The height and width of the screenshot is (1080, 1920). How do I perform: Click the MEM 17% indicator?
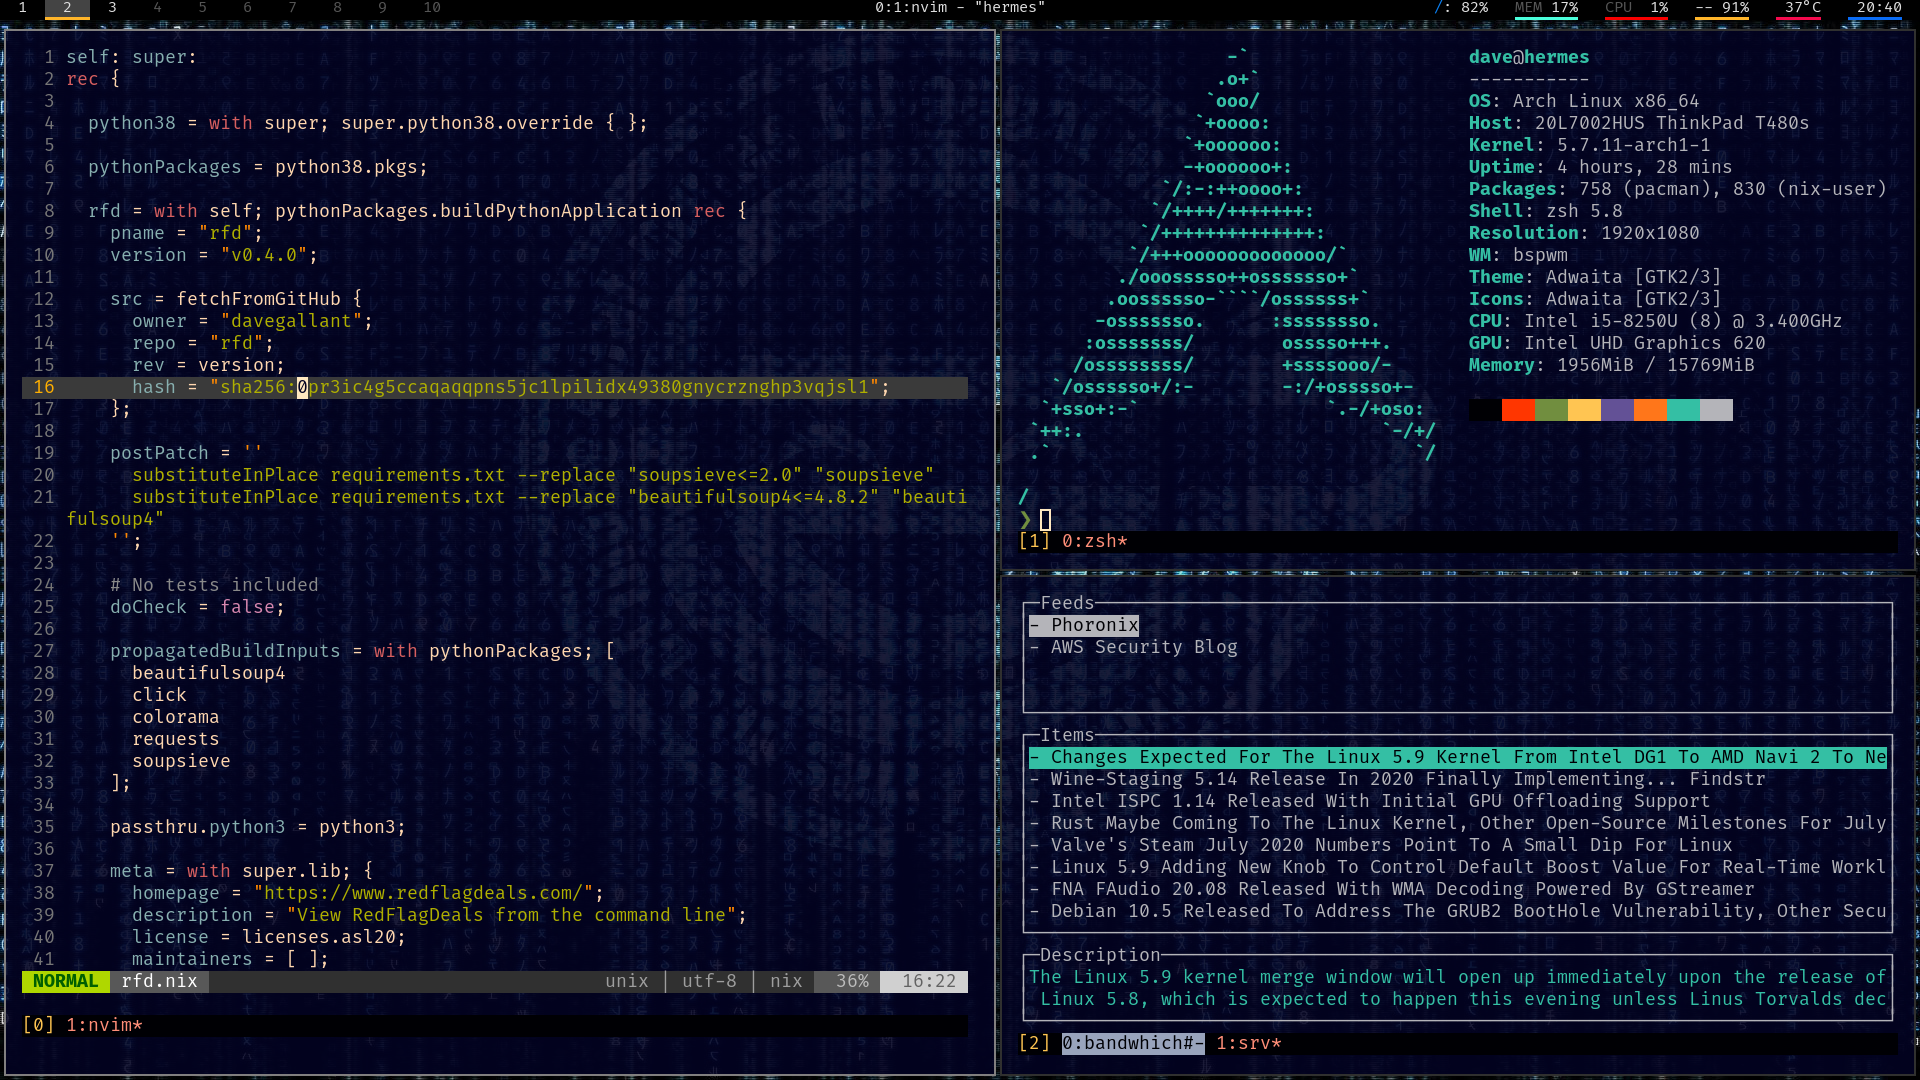pyautogui.click(x=1546, y=8)
